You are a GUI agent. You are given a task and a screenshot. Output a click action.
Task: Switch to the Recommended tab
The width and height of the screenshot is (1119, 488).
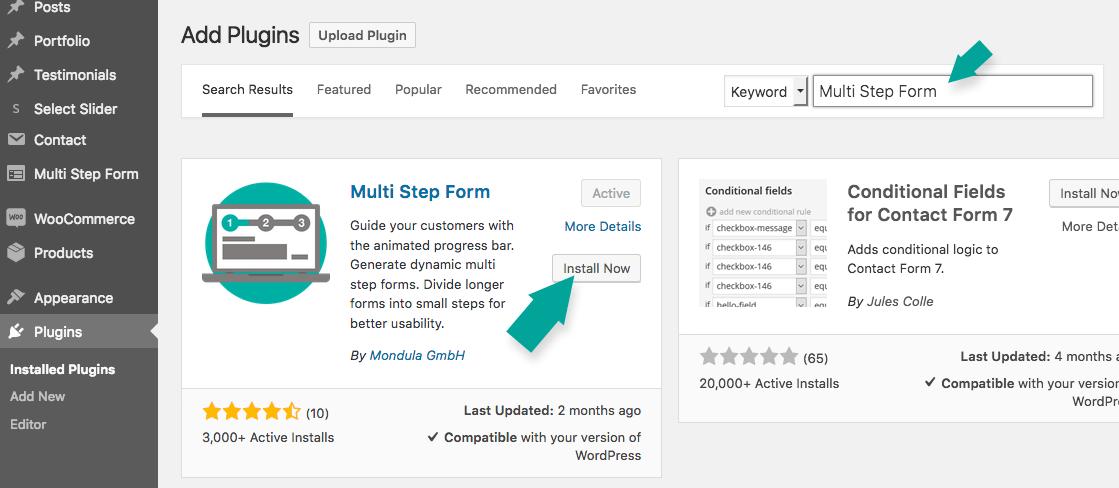(x=511, y=90)
